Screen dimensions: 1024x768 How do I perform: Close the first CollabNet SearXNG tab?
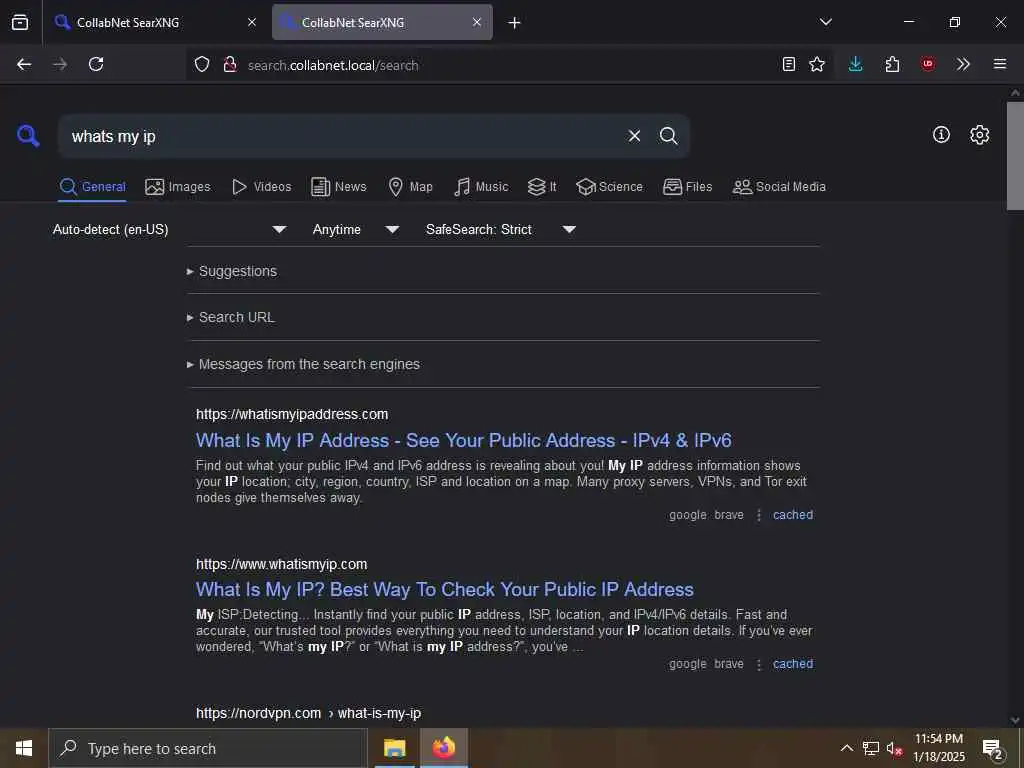pos(251,22)
